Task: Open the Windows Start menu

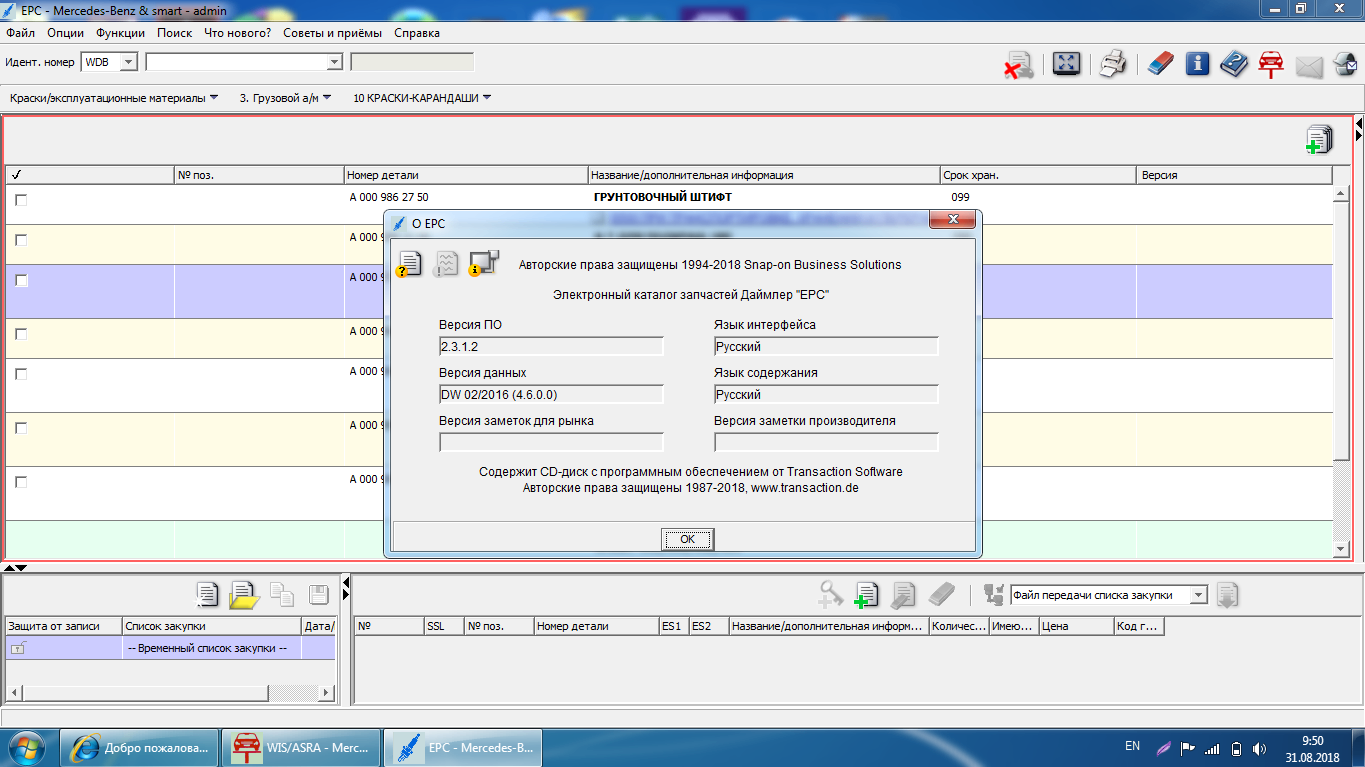Action: pos(28,747)
